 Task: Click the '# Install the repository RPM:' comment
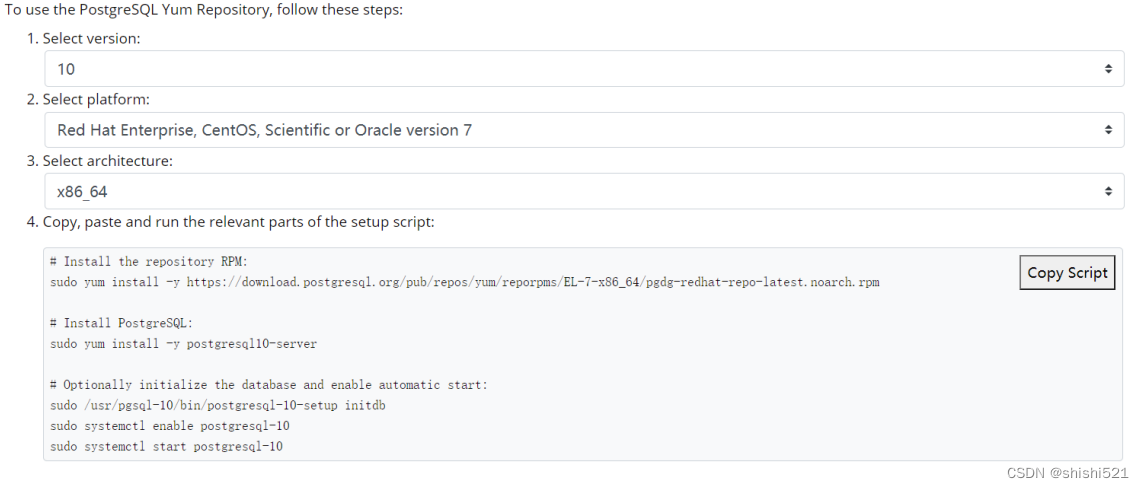150,261
